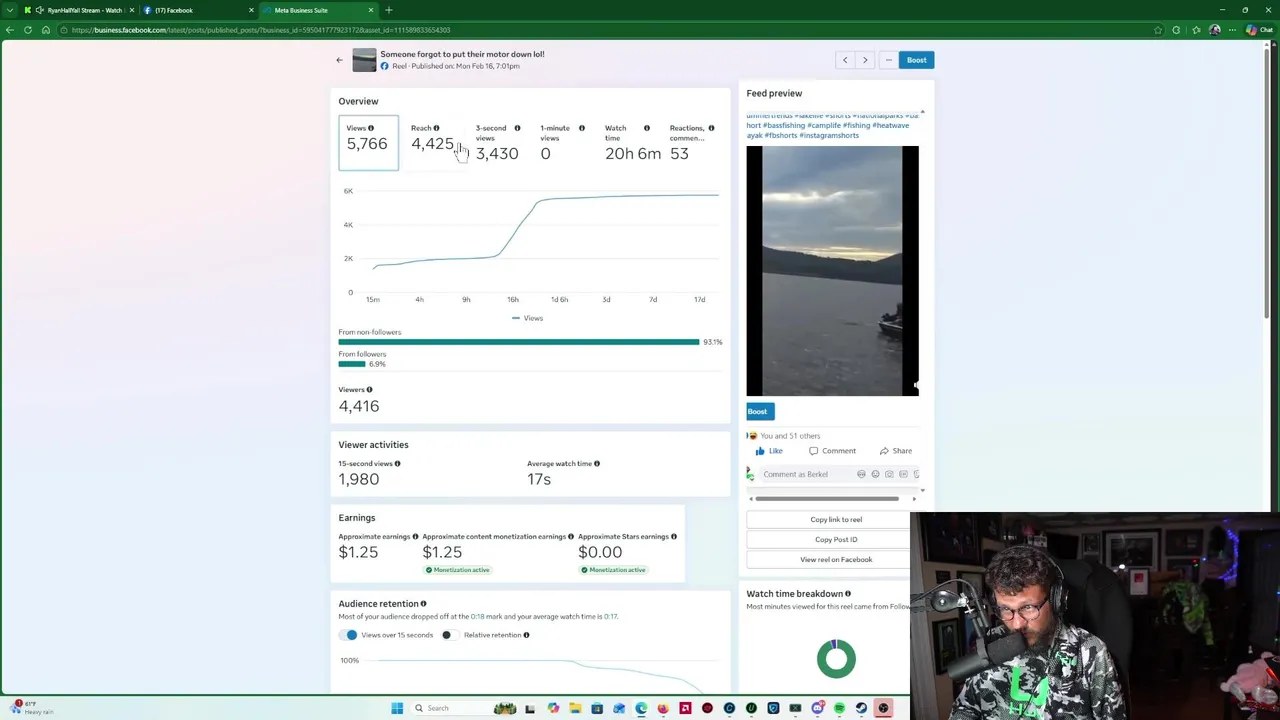Click the 0:17 average watch time link

(x=610, y=617)
